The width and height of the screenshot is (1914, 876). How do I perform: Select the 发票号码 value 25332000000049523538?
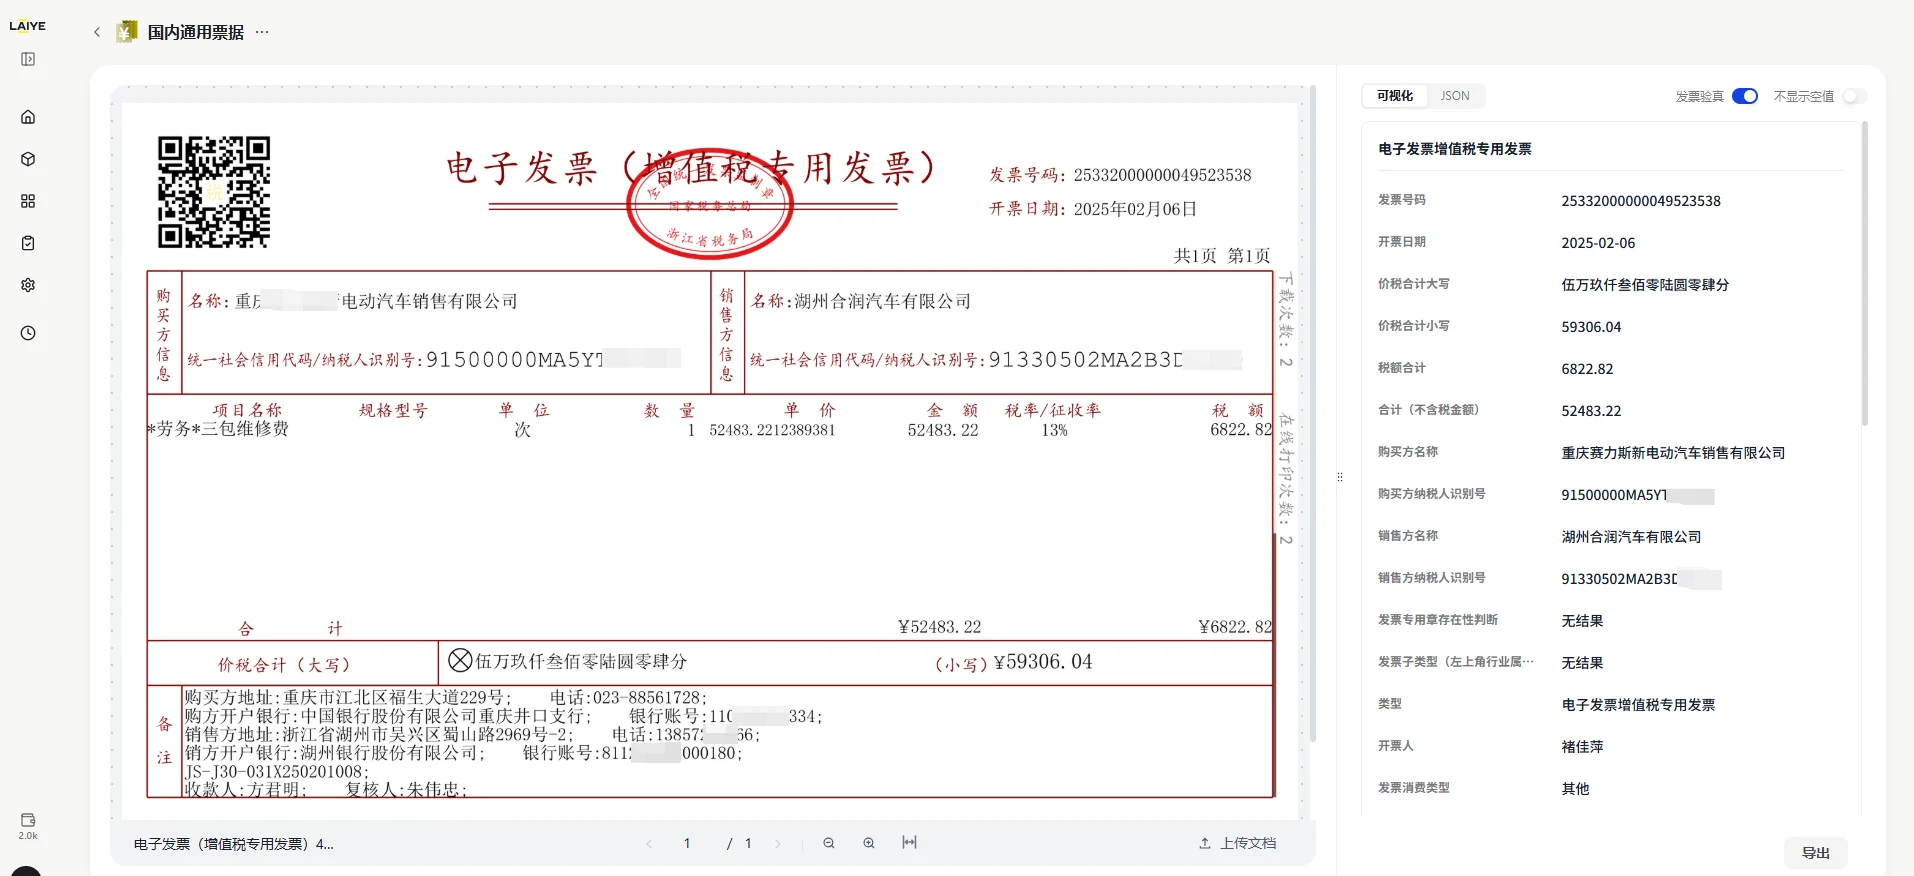click(1641, 201)
